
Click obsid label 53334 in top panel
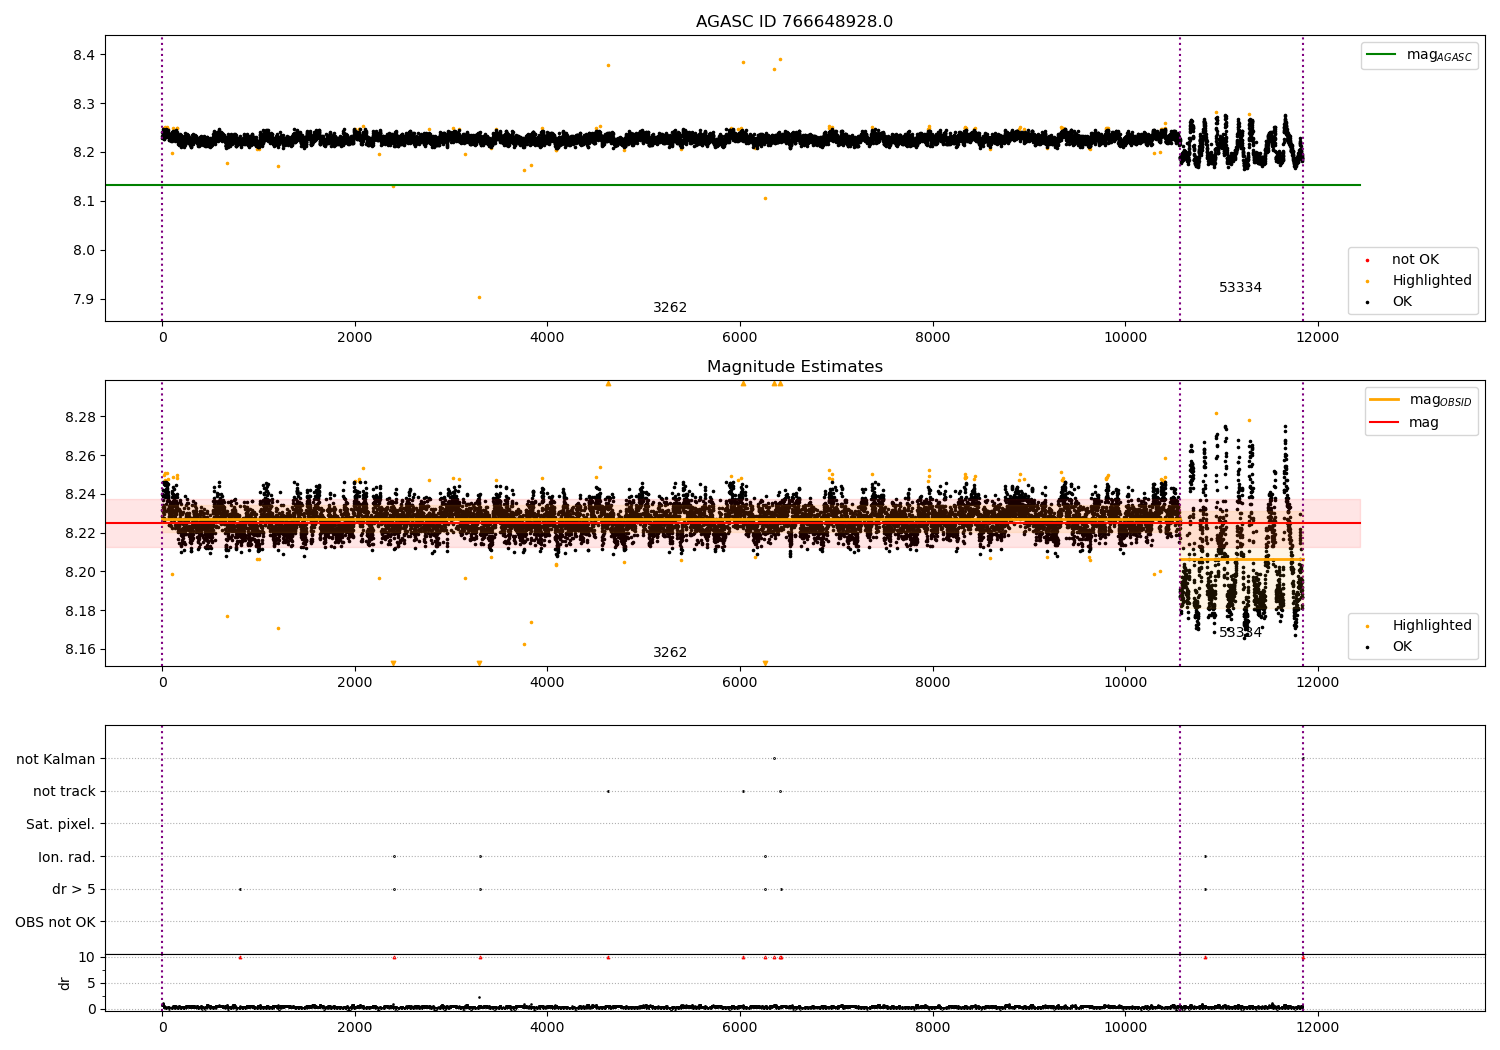[1240, 288]
